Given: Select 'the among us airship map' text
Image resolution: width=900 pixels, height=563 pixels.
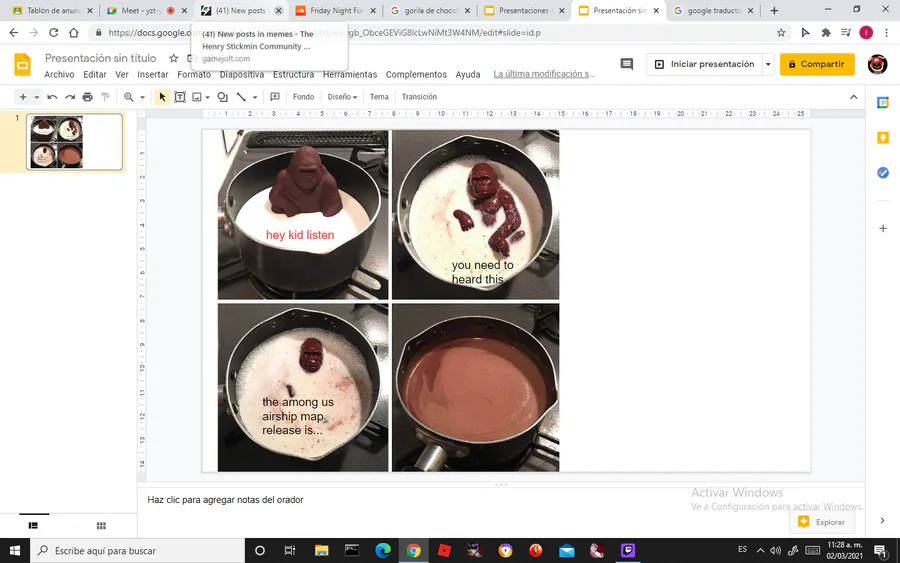Looking at the screenshot, I should pos(298,416).
